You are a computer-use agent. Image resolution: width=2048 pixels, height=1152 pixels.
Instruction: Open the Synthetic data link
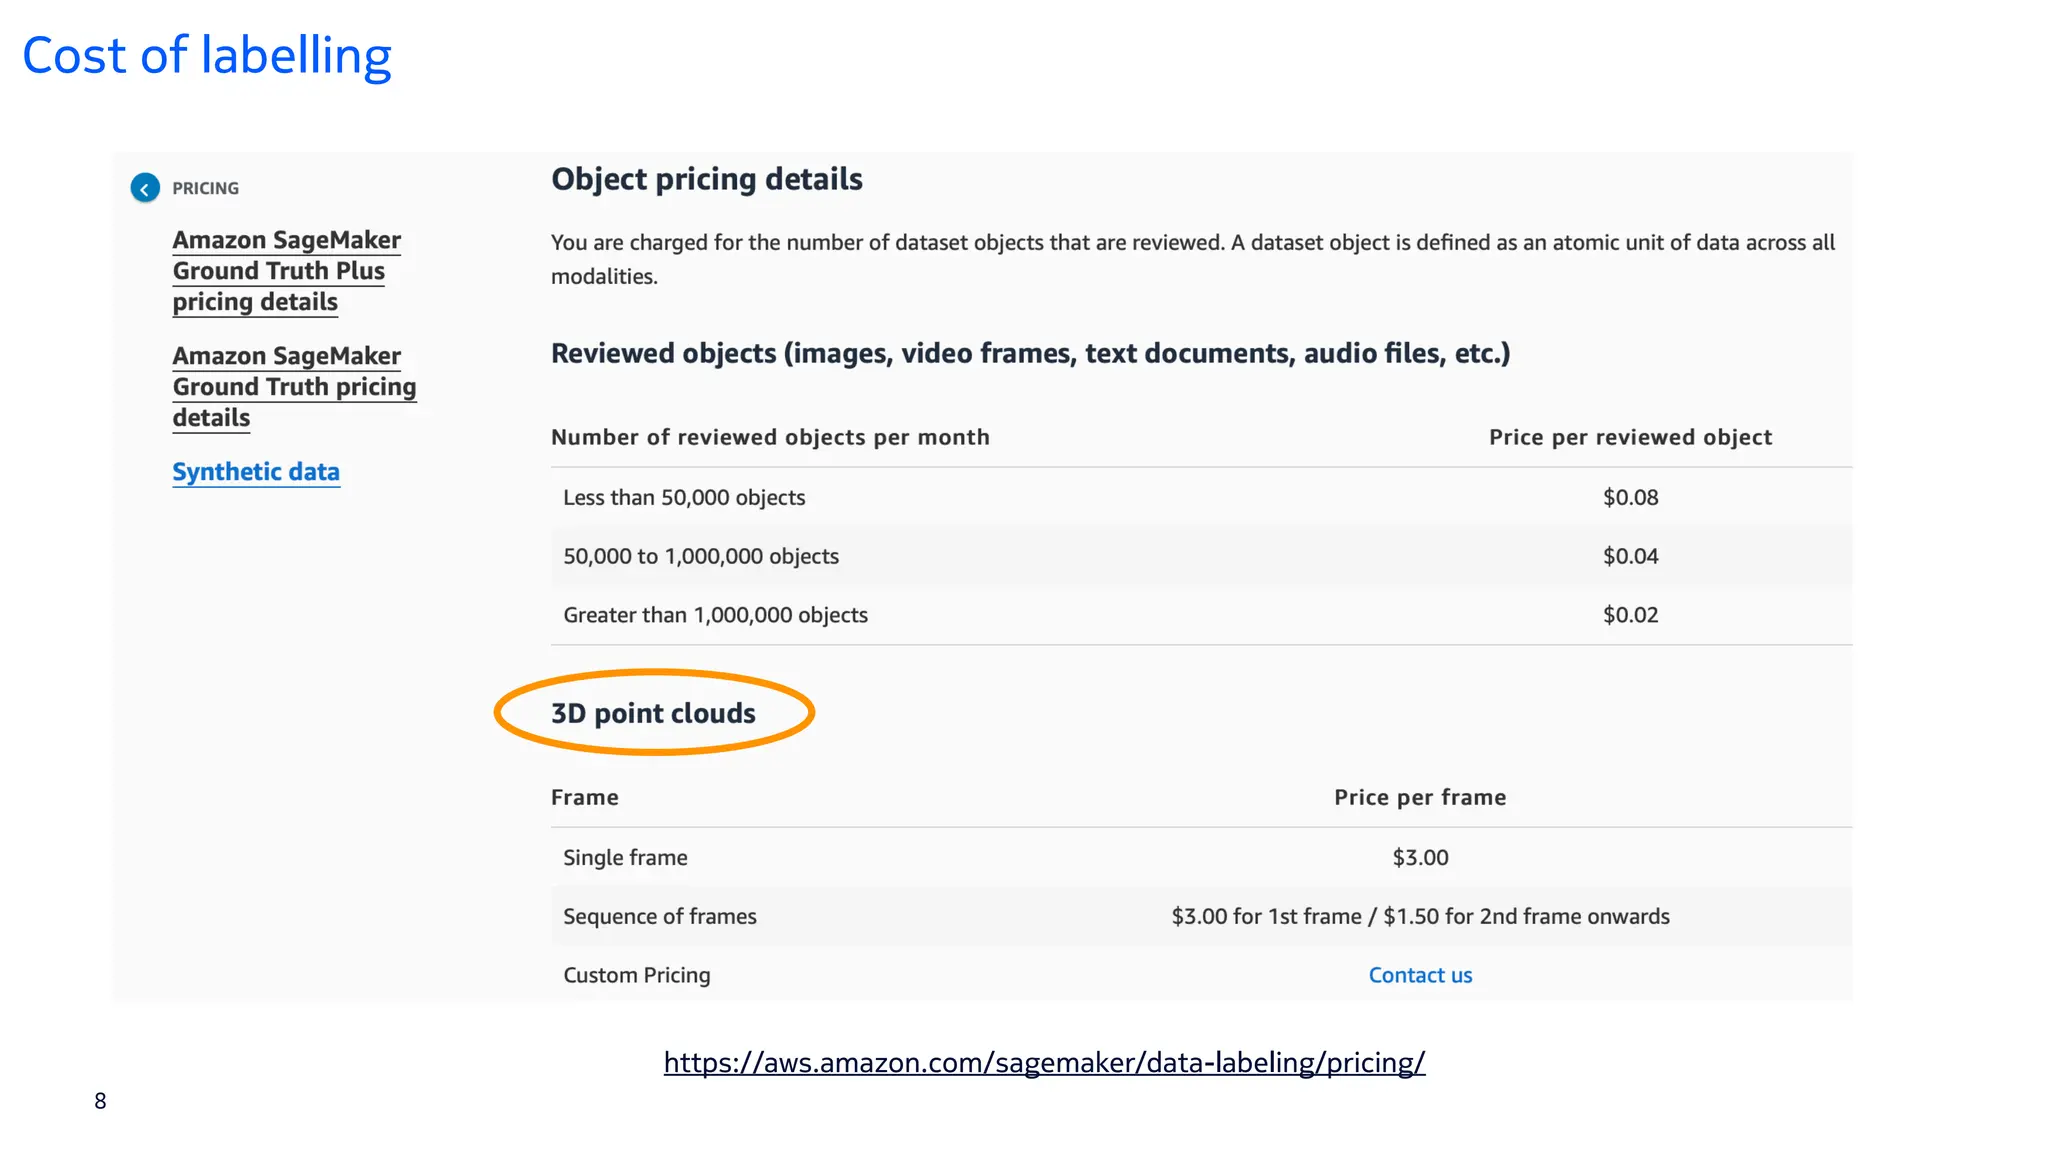pyautogui.click(x=256, y=472)
